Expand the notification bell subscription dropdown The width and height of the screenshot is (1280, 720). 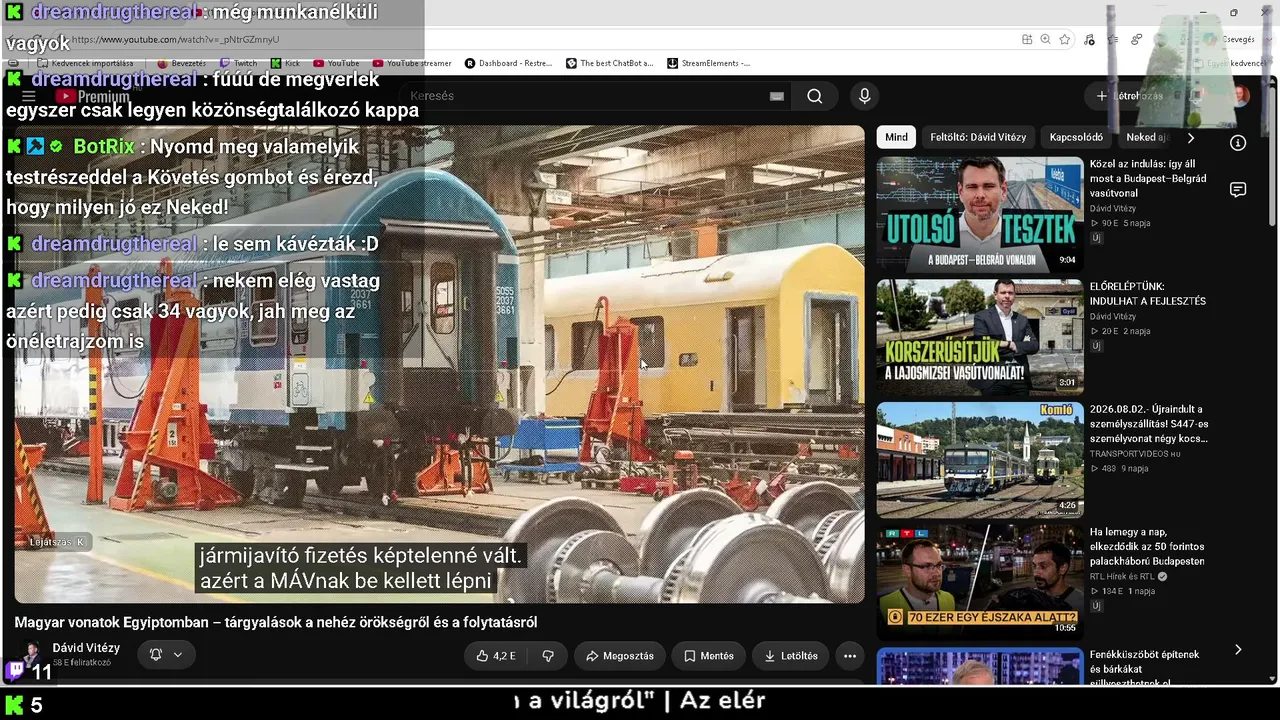tap(165, 655)
